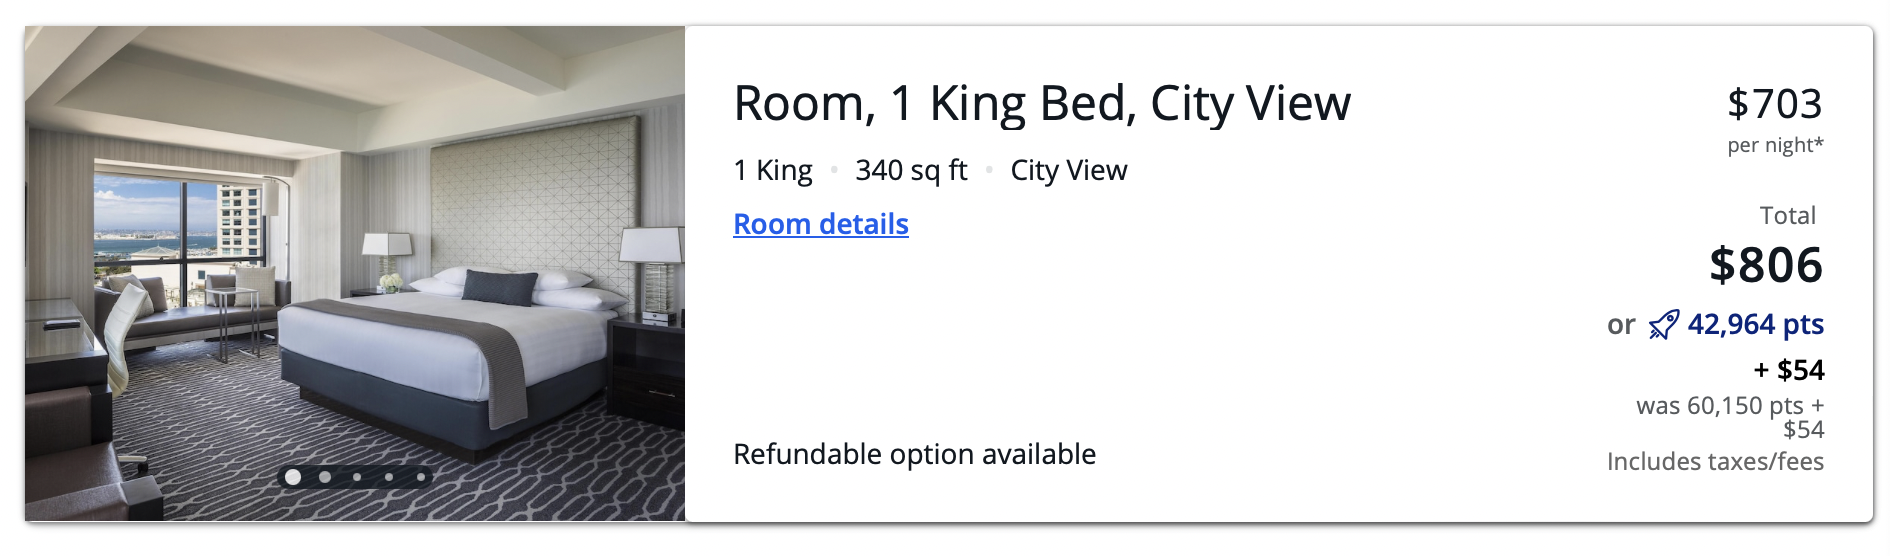Viewport: 1890px width, 556px height.
Task: Click the was 60,150 pts text
Action: 1720,406
